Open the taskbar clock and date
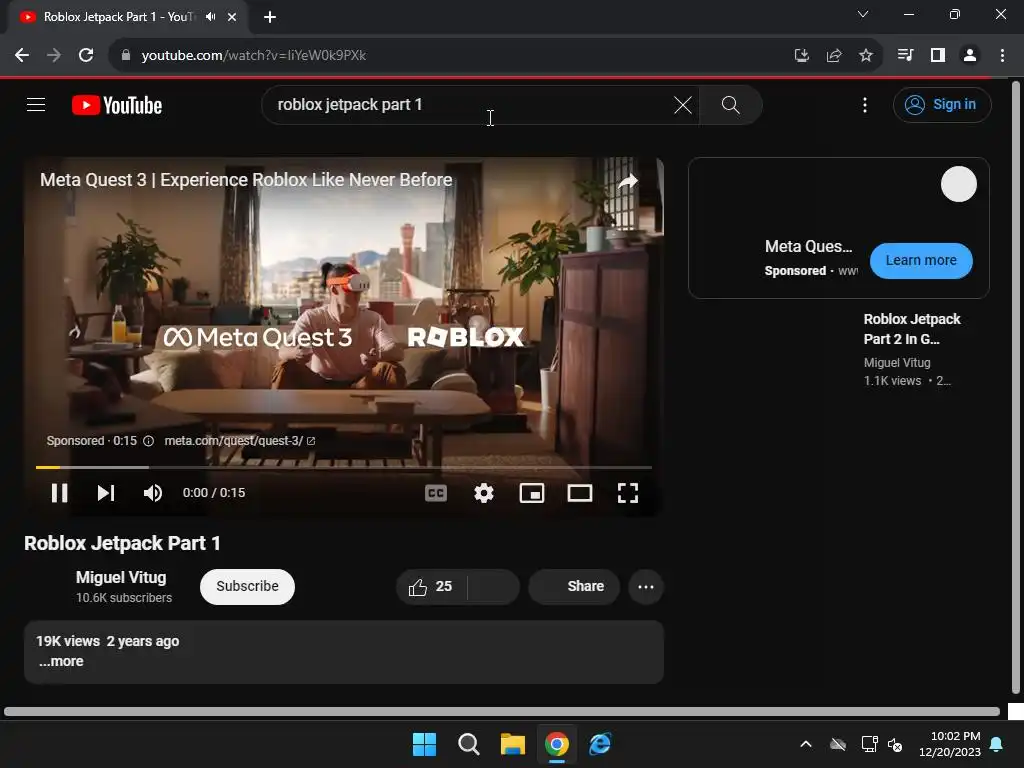Image resolution: width=1024 pixels, height=768 pixels. [x=950, y=744]
